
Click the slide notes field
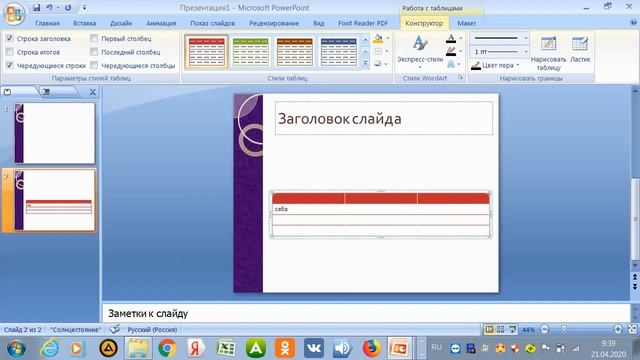tap(366, 313)
